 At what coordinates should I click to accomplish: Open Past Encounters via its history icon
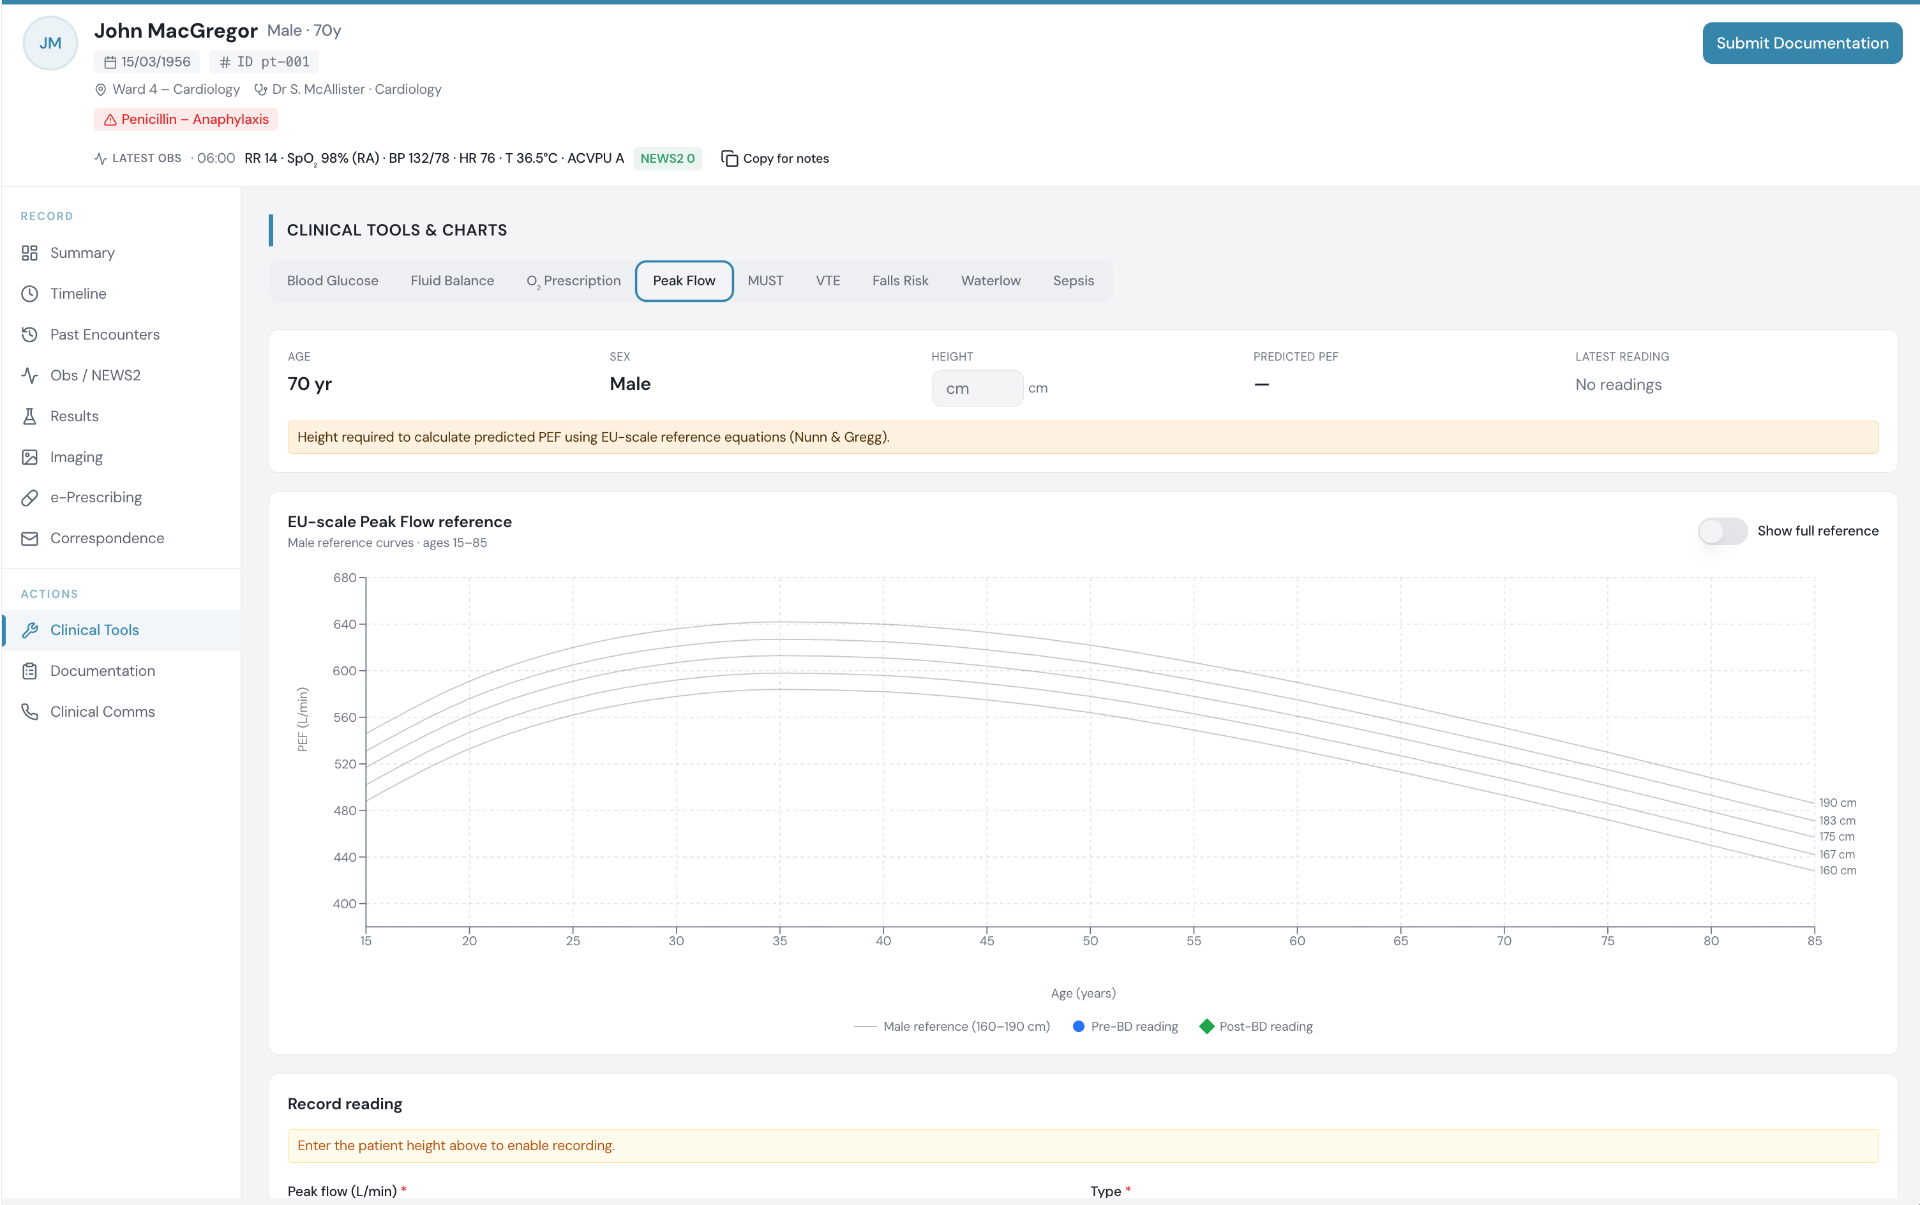coord(30,335)
